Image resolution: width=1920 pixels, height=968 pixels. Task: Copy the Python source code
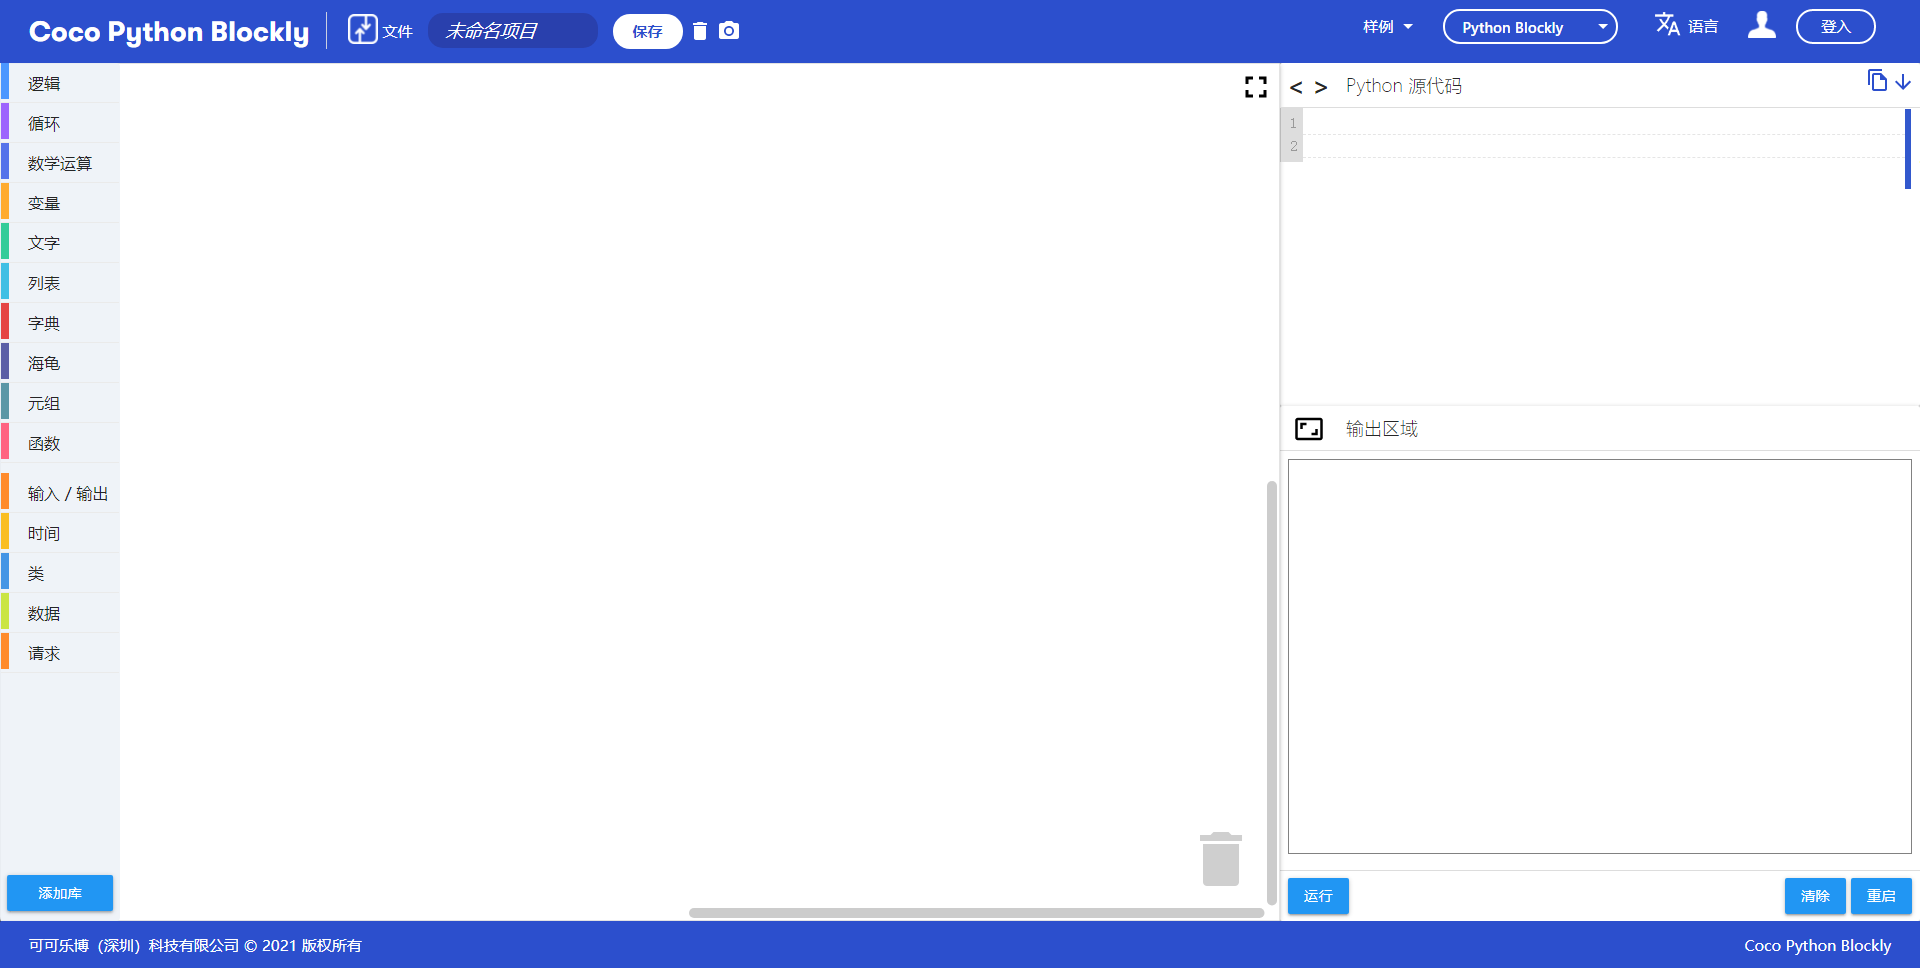click(1877, 81)
